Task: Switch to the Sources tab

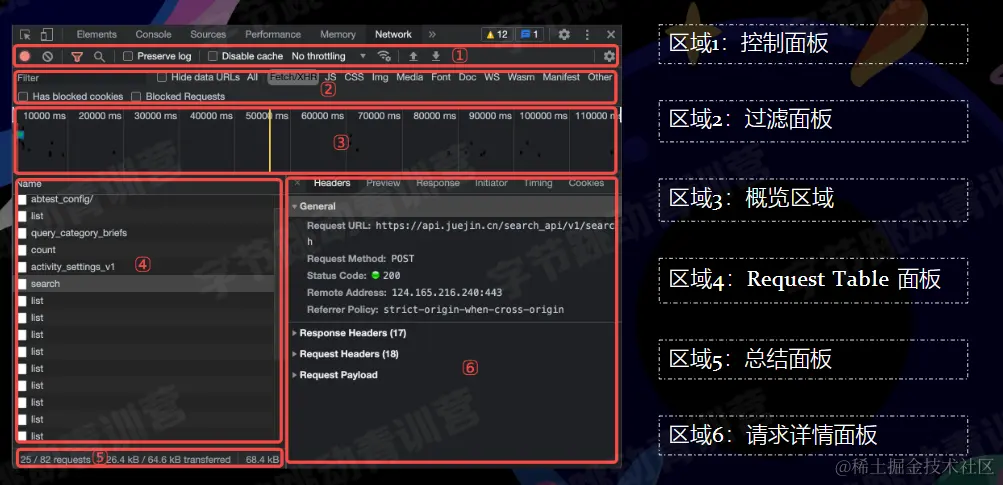Action: click(208, 35)
